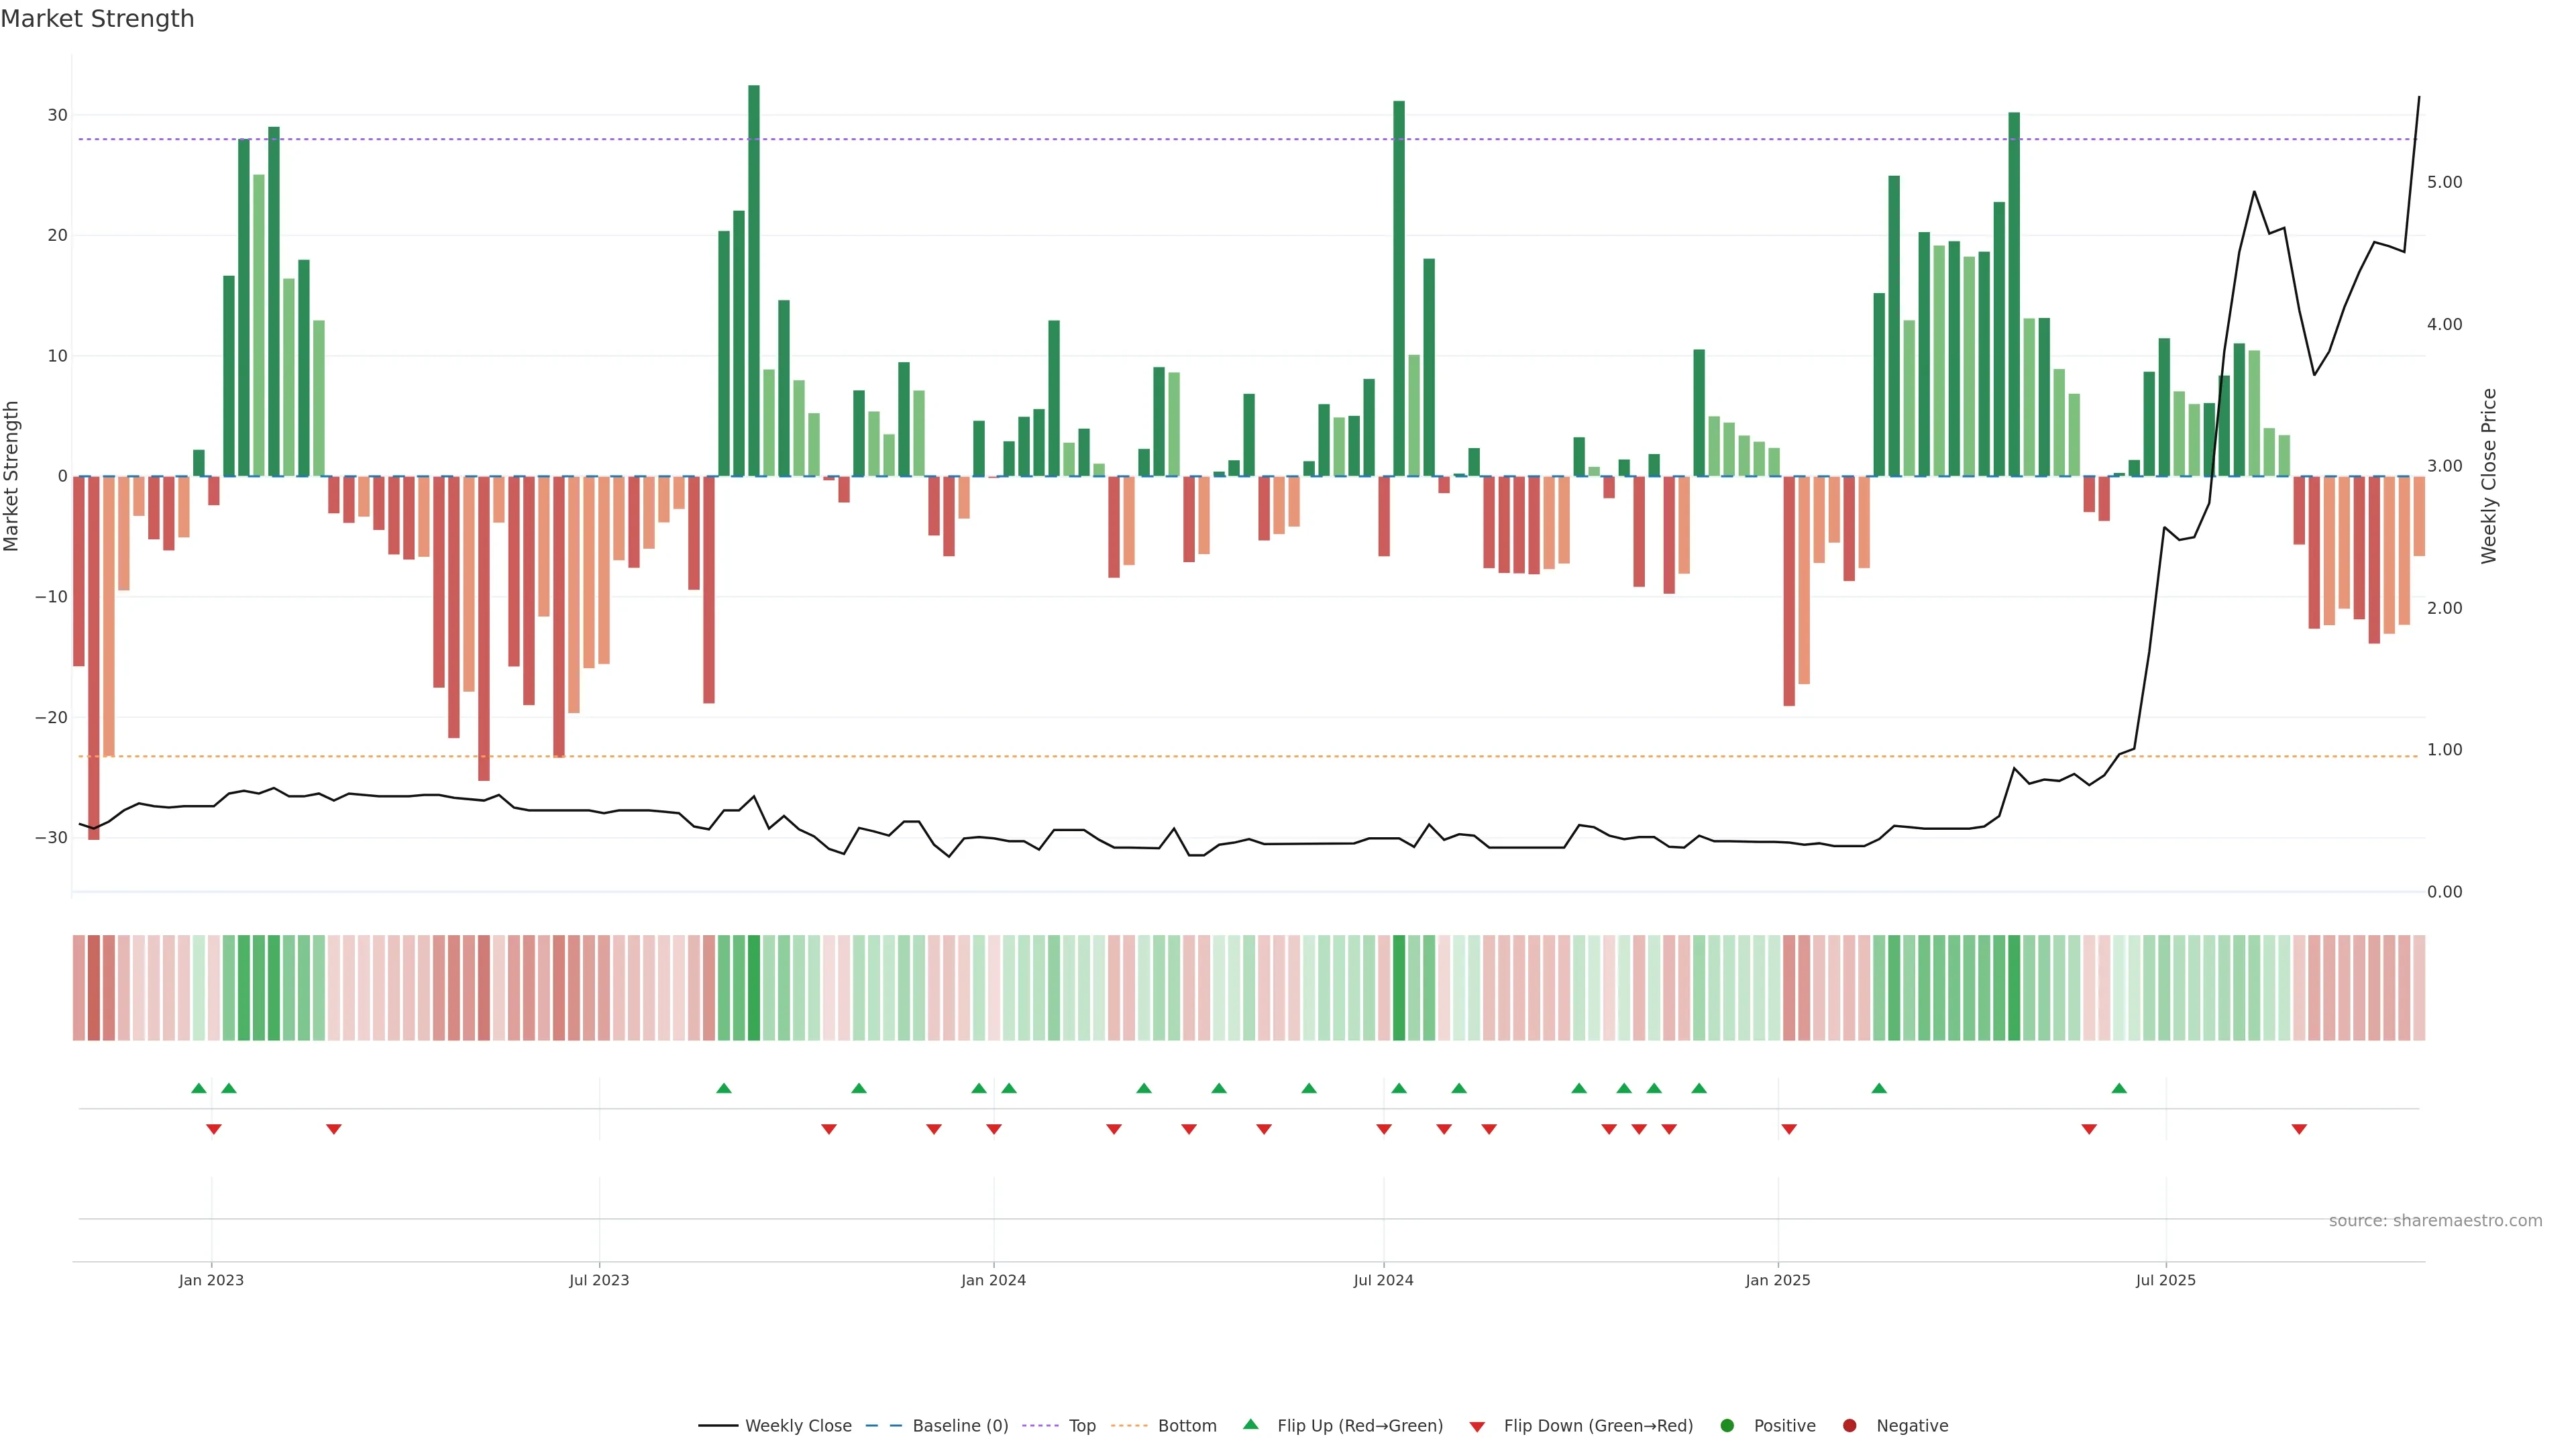Click the first green flip-up triangle marker
This screenshot has height=1449, width=2576.
[198, 1088]
